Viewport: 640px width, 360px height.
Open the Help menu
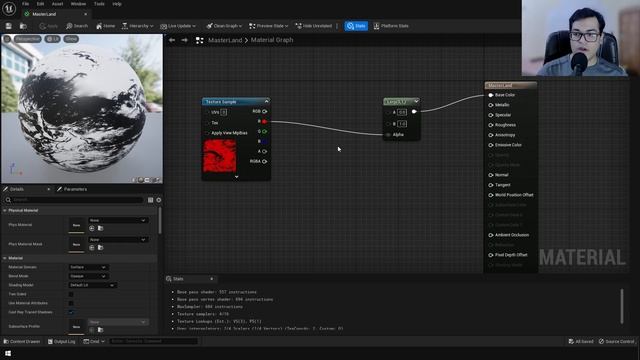(x=117, y=4)
